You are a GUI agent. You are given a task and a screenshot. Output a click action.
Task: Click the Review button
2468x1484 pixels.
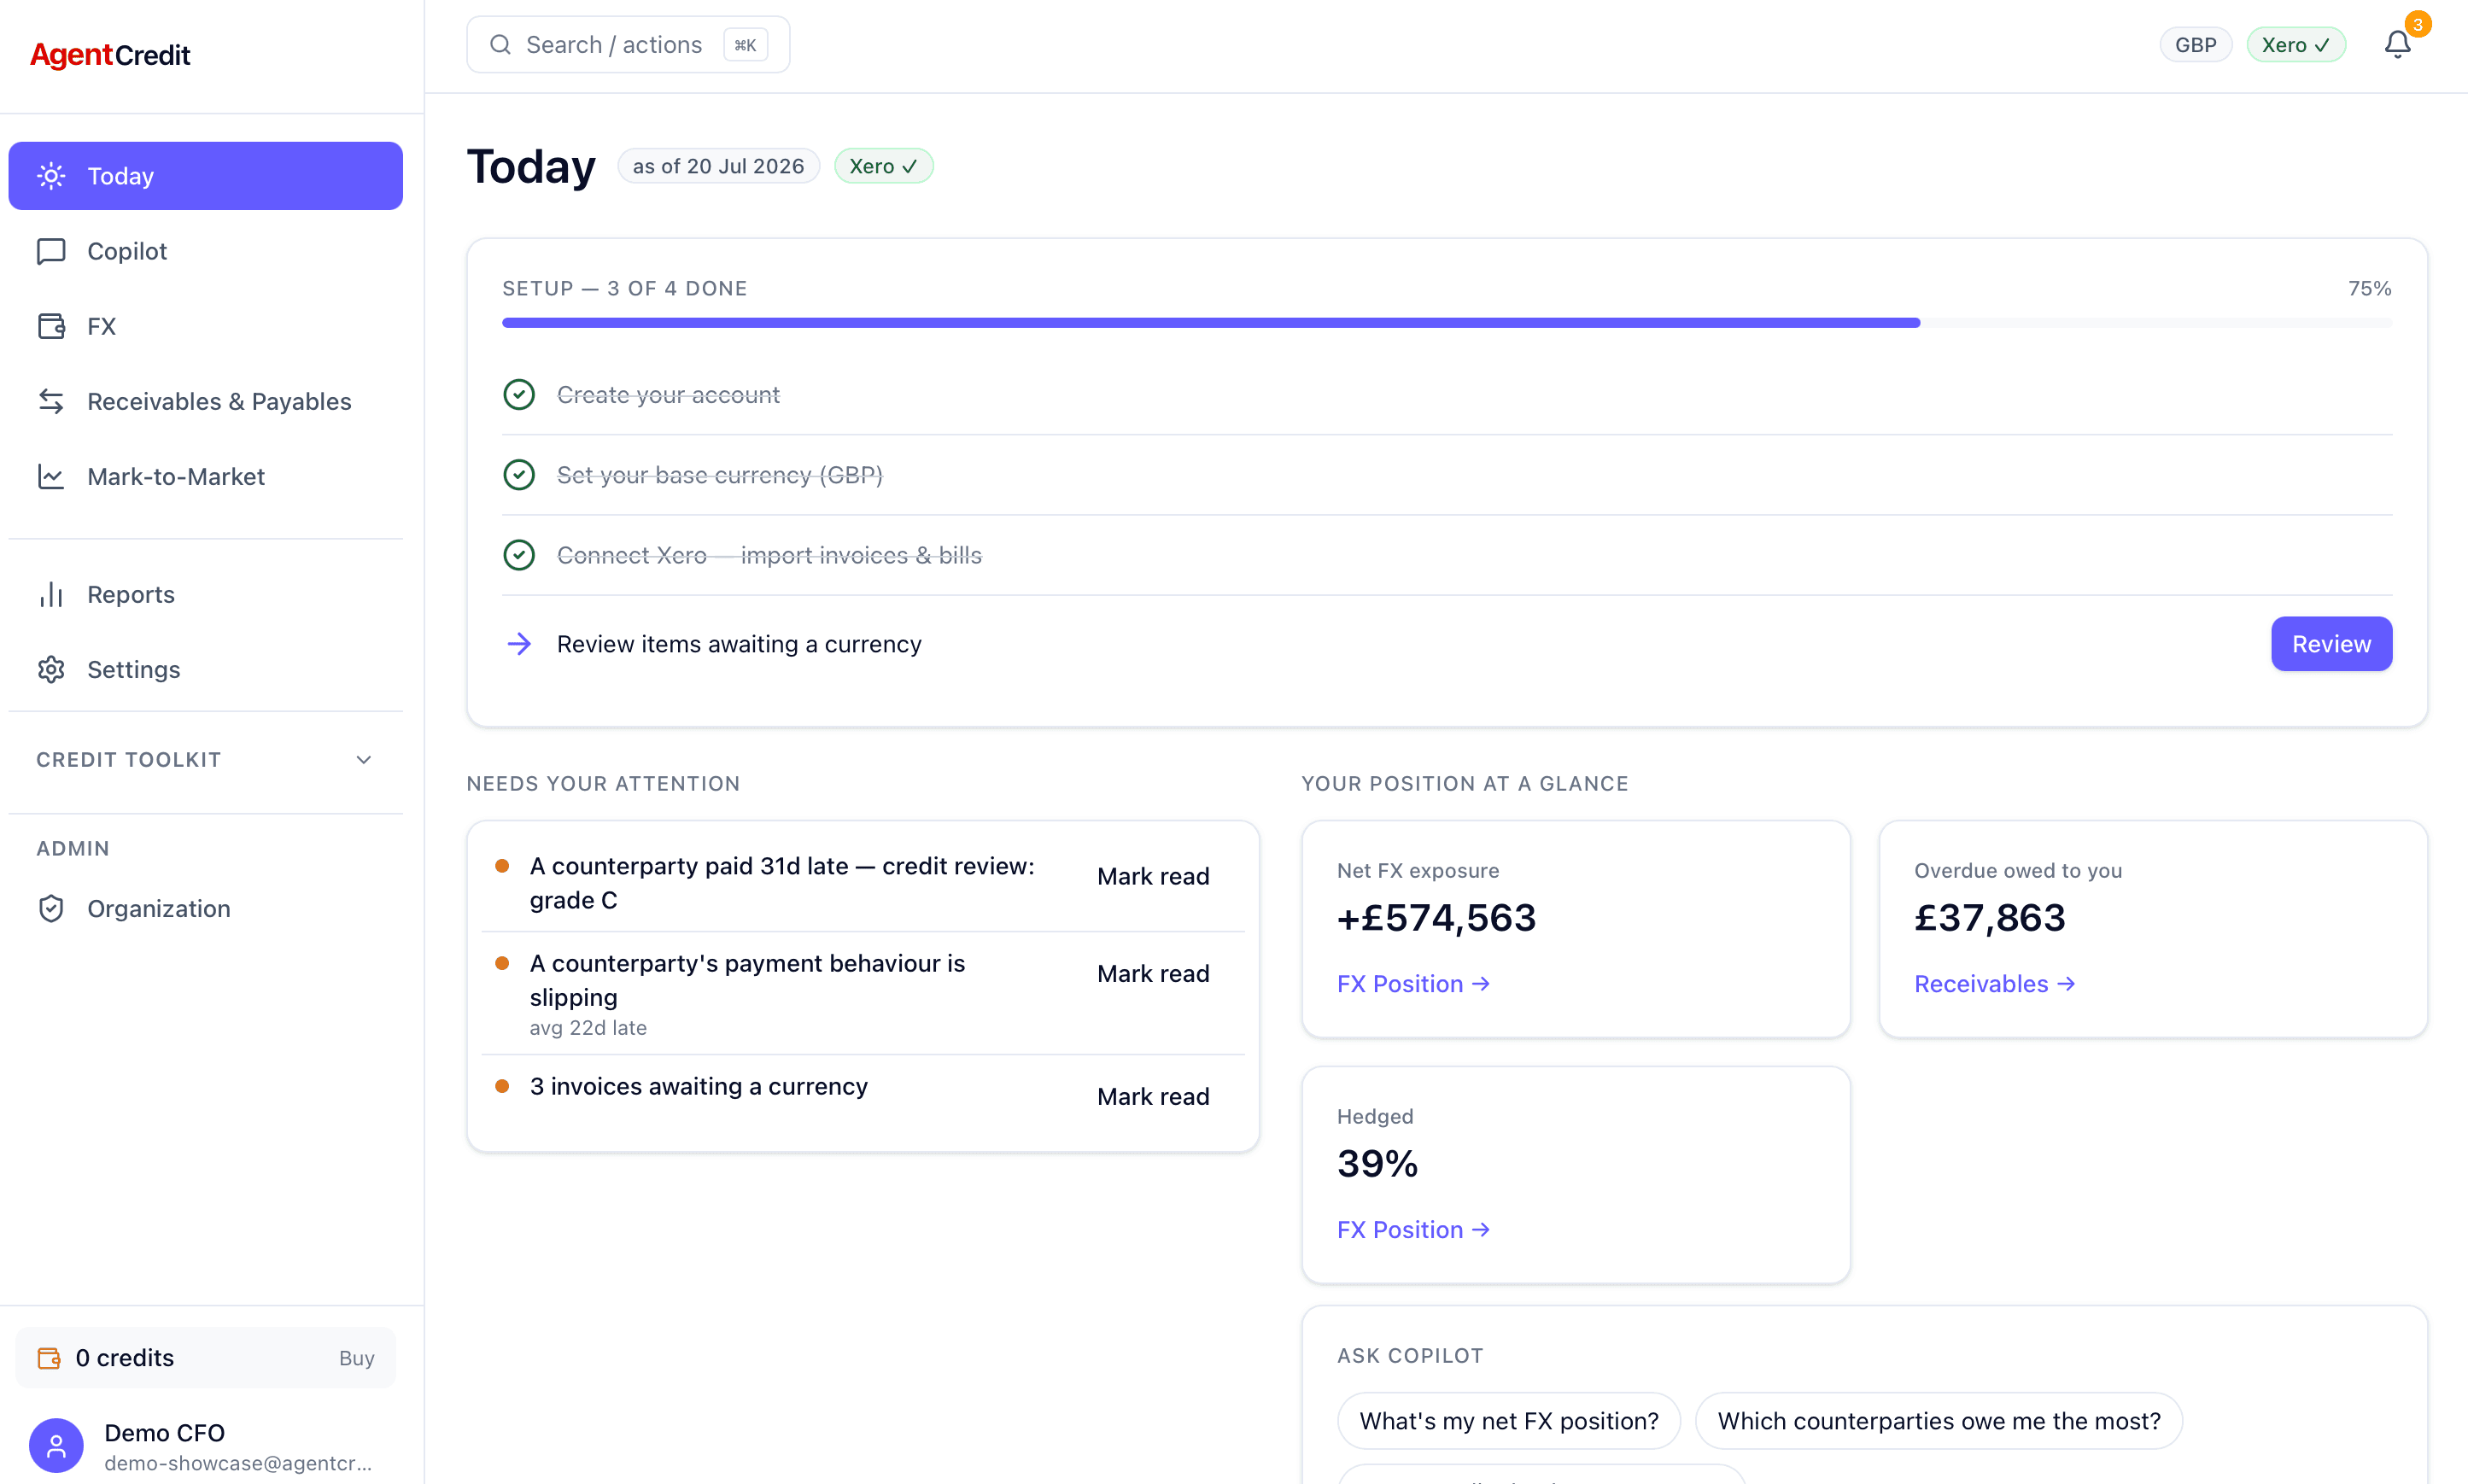(2331, 644)
